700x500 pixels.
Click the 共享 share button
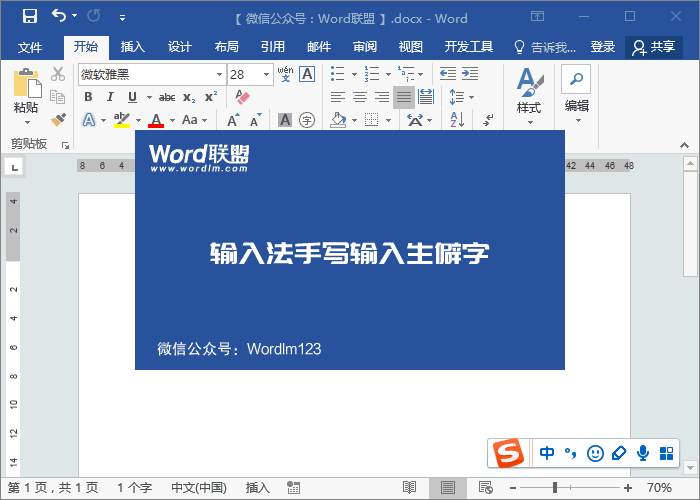pyautogui.click(x=654, y=47)
